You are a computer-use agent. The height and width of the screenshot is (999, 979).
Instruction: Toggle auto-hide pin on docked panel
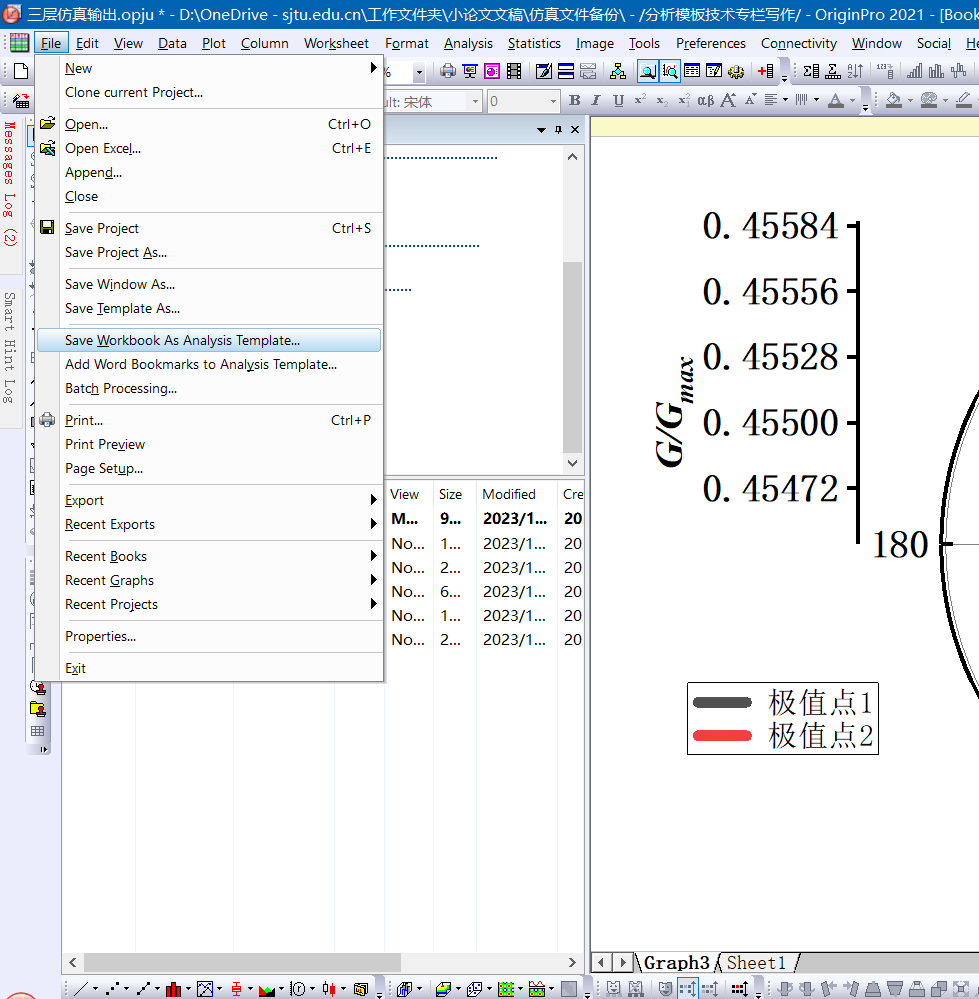click(x=557, y=130)
